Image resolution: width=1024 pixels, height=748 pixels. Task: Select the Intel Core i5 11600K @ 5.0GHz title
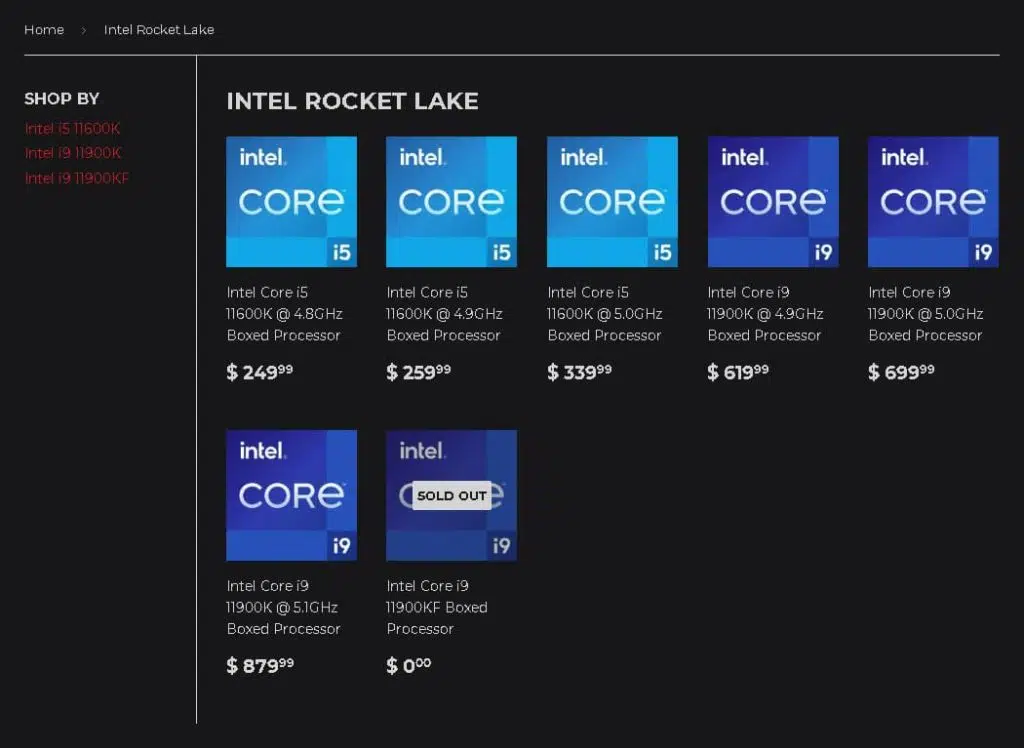(x=605, y=314)
